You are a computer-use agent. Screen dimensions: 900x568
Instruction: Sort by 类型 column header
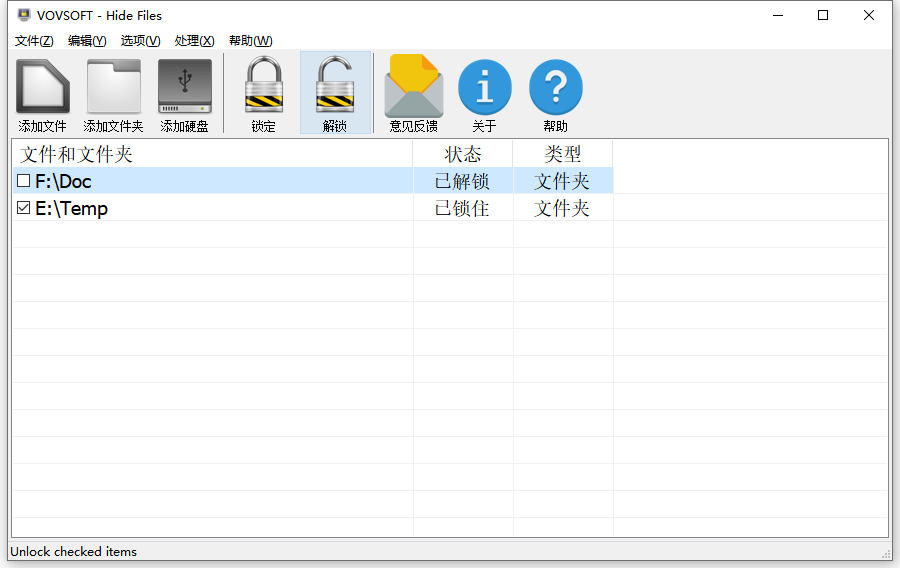click(x=562, y=154)
